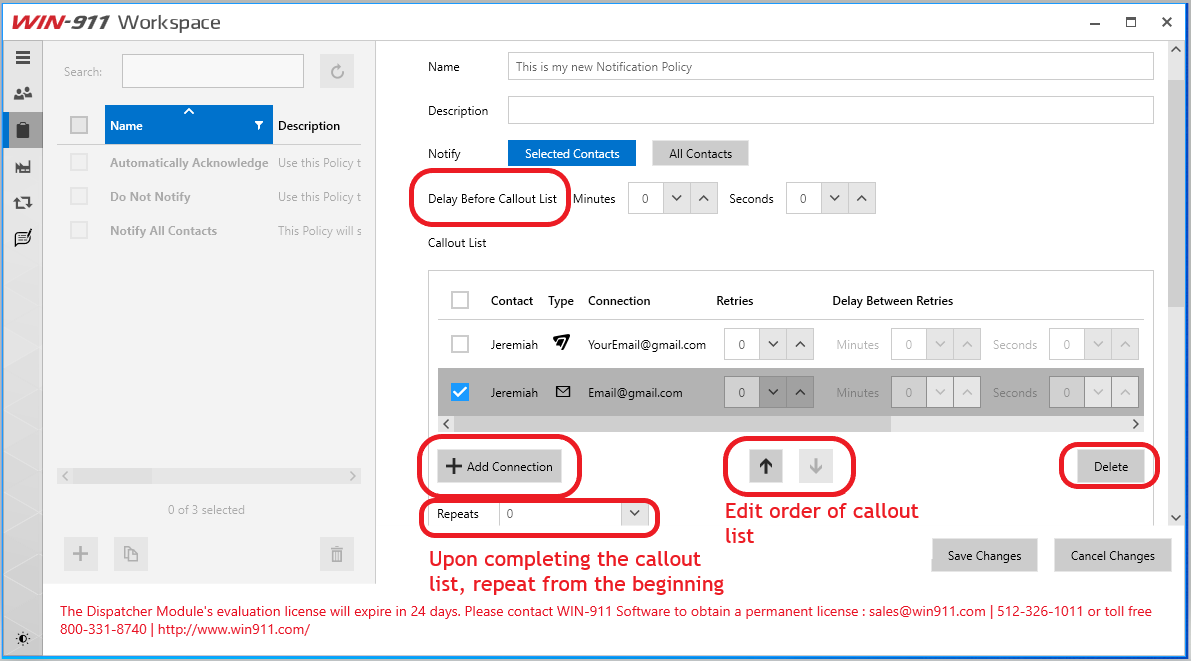Decrease Retries for YourEmail@gmail.com row
Image resolution: width=1191 pixels, height=661 pixels.
[773, 344]
